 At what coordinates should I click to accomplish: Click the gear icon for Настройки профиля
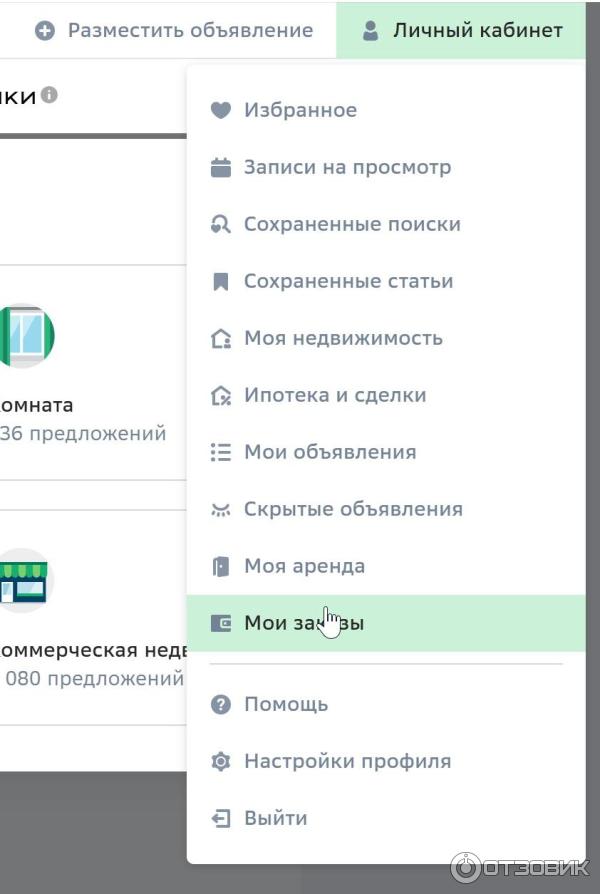221,762
